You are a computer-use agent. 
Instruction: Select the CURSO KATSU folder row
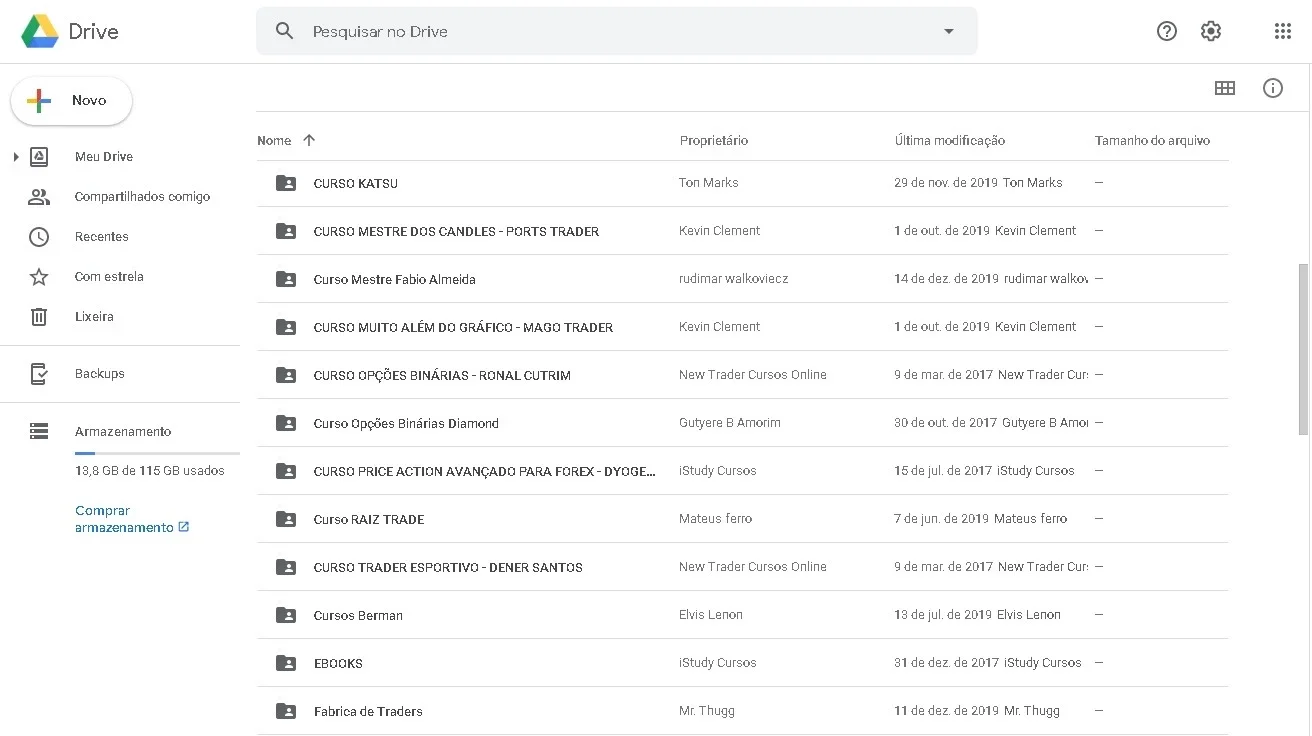742,183
